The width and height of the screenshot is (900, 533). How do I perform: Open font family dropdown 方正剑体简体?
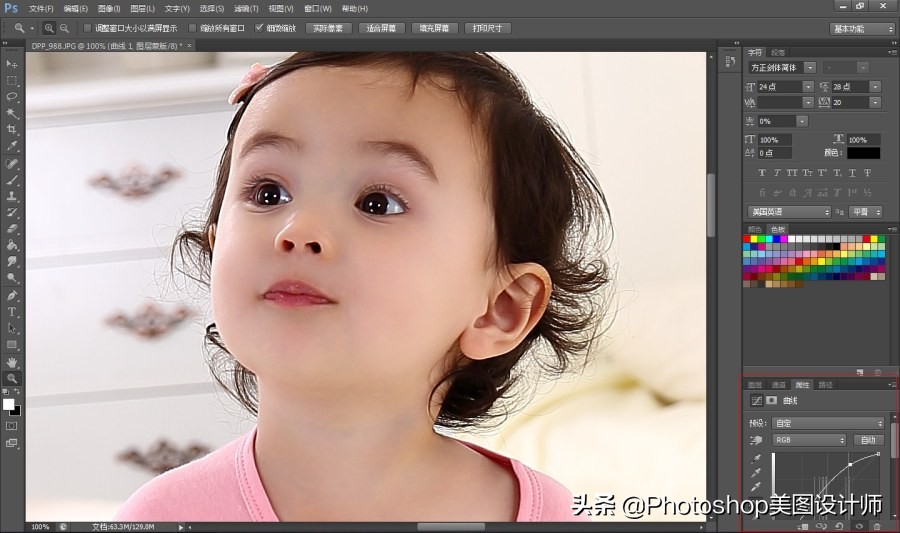pos(810,68)
